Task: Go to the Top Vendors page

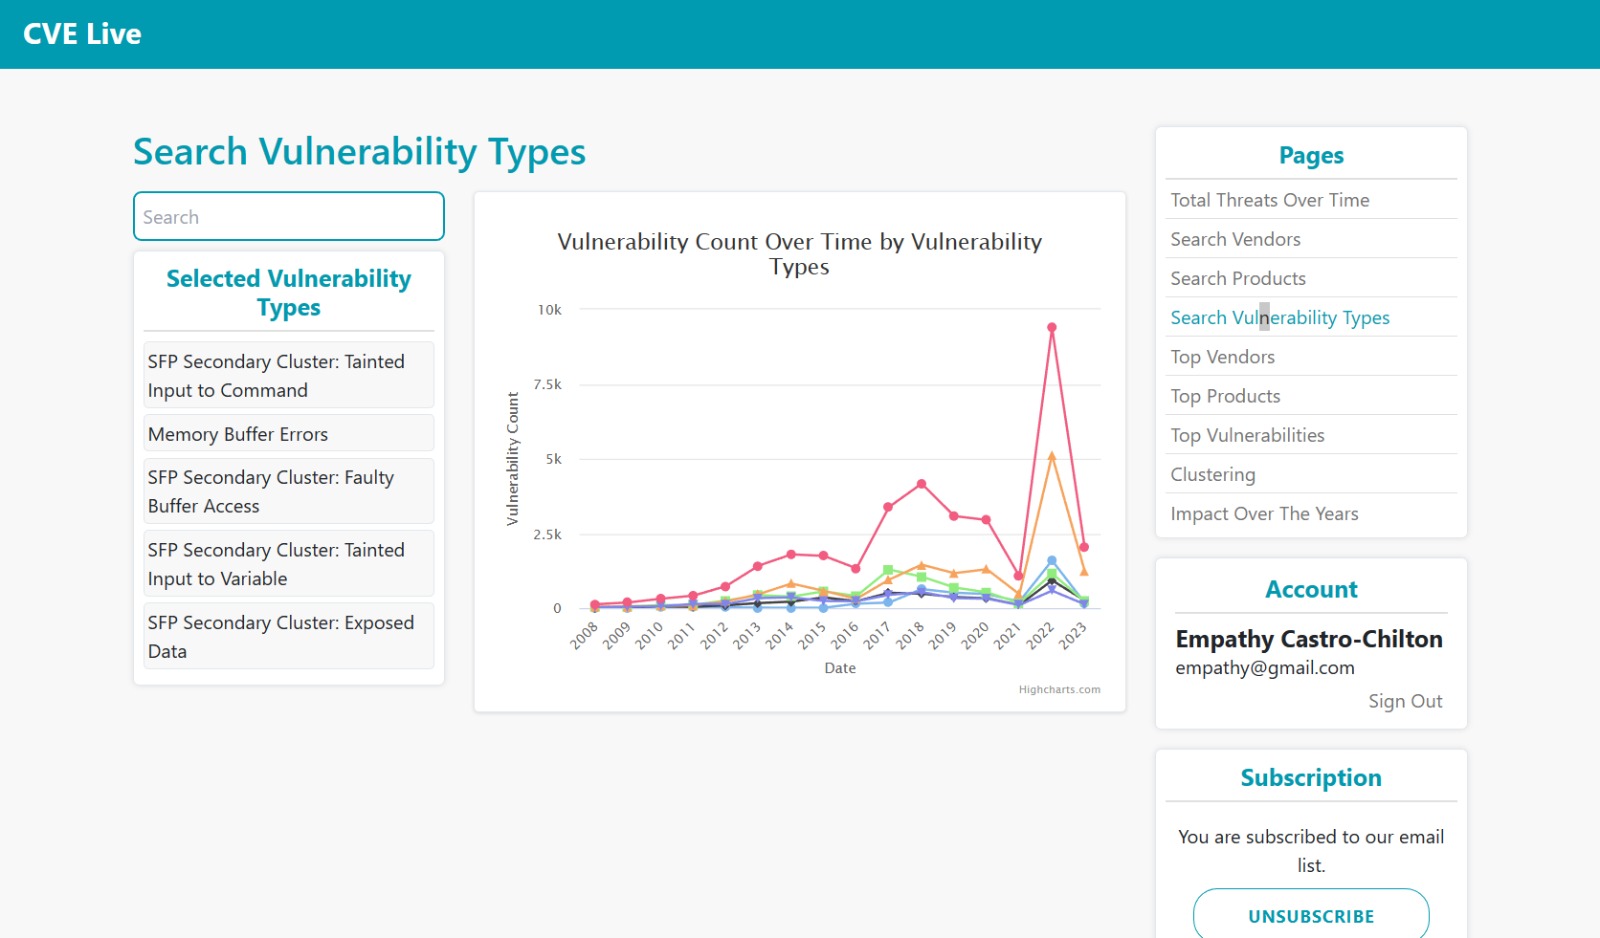Action: pos(1222,356)
